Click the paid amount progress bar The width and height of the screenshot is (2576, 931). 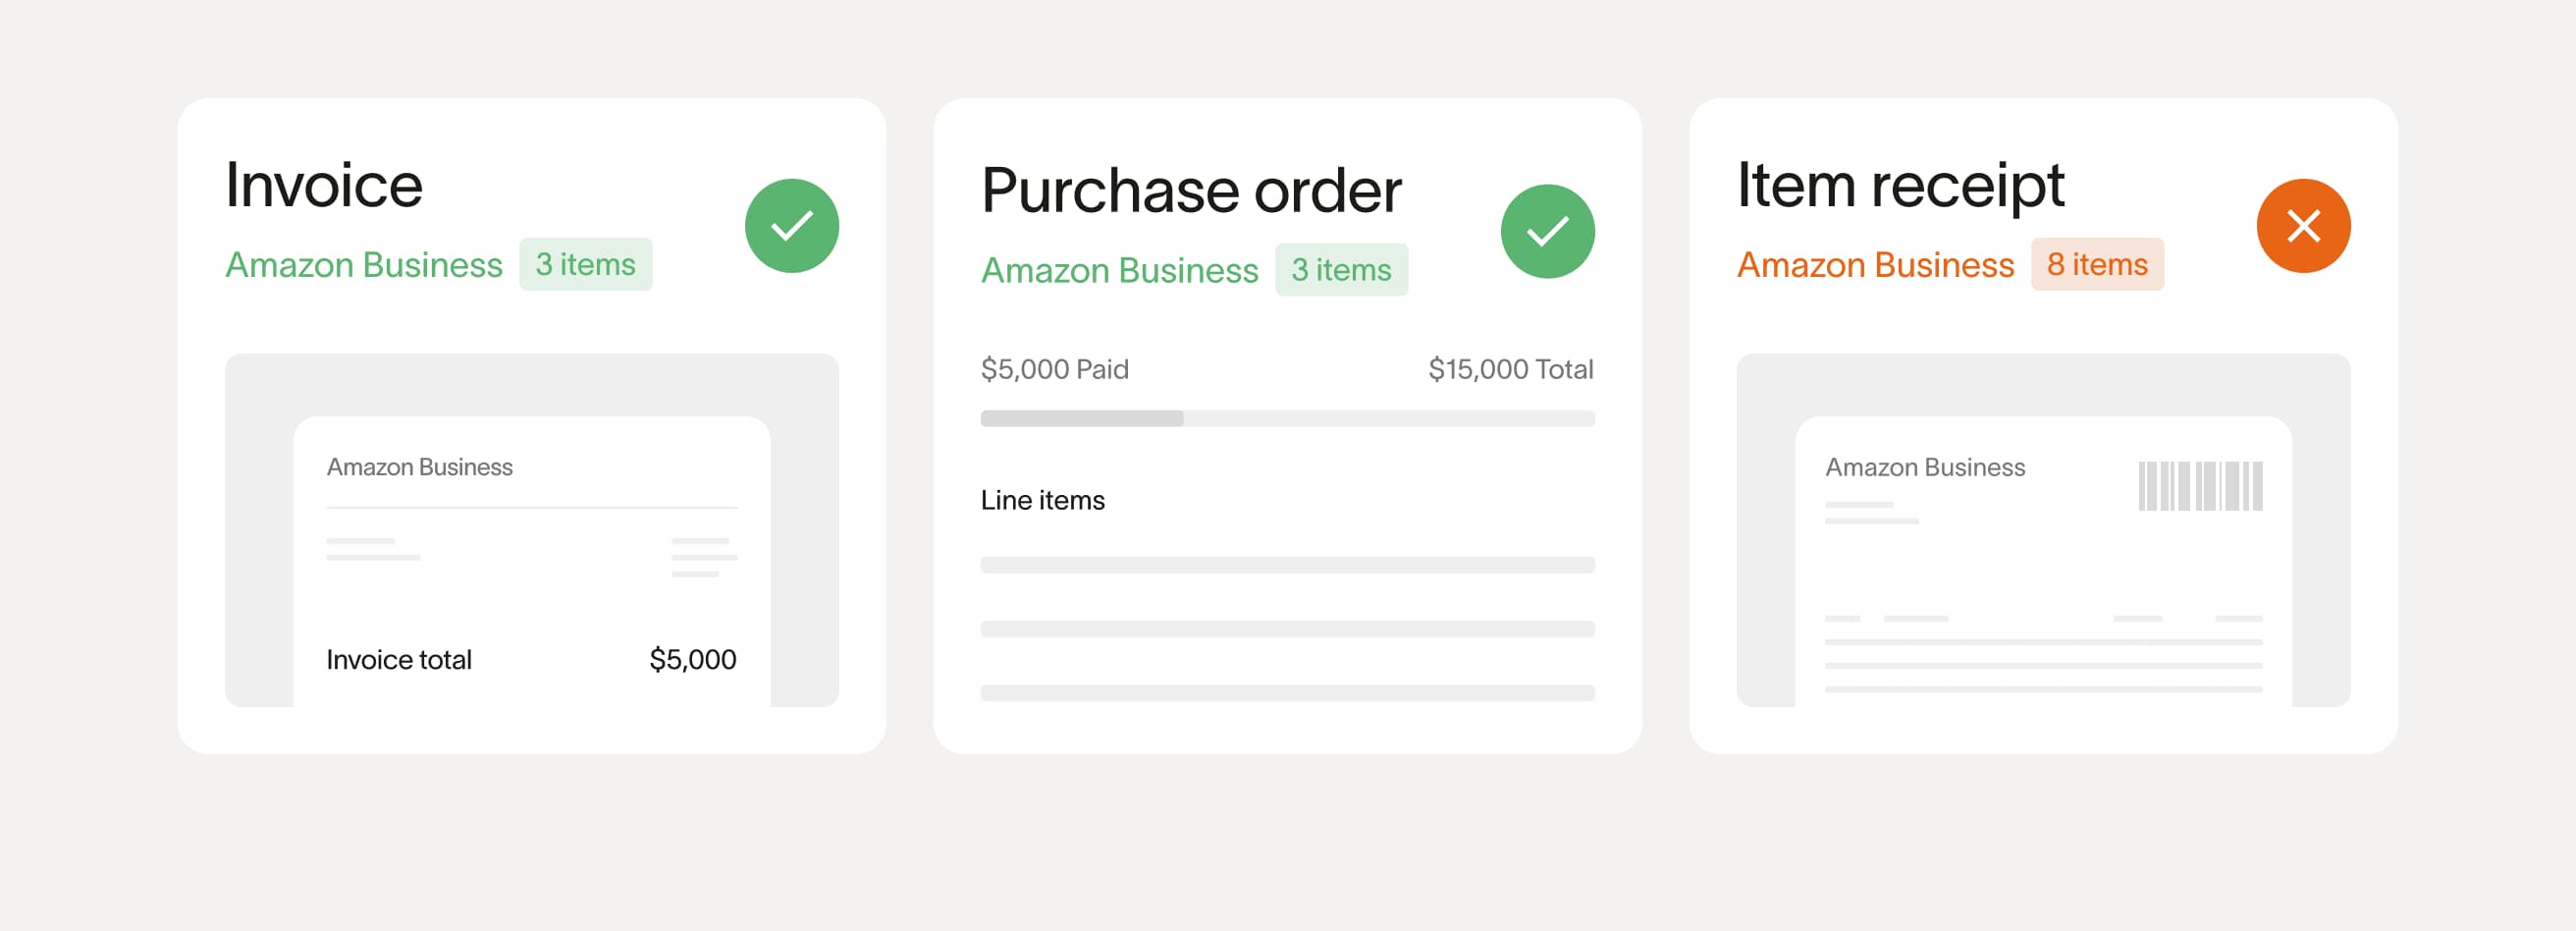(1287, 419)
